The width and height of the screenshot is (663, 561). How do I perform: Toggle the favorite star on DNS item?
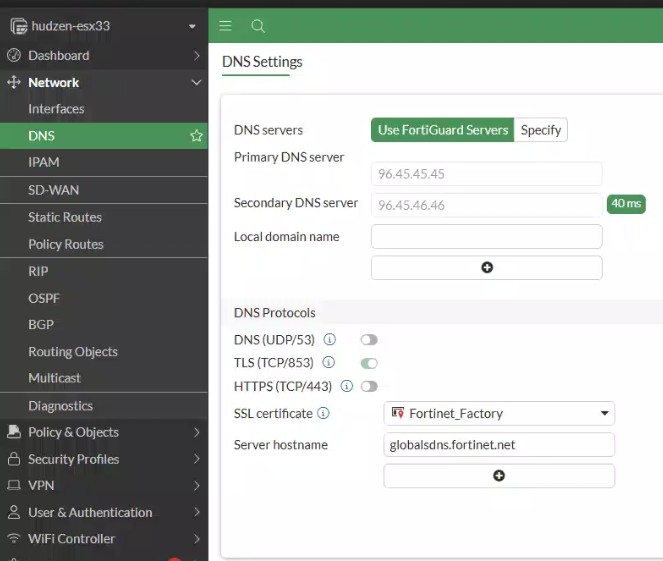click(196, 136)
